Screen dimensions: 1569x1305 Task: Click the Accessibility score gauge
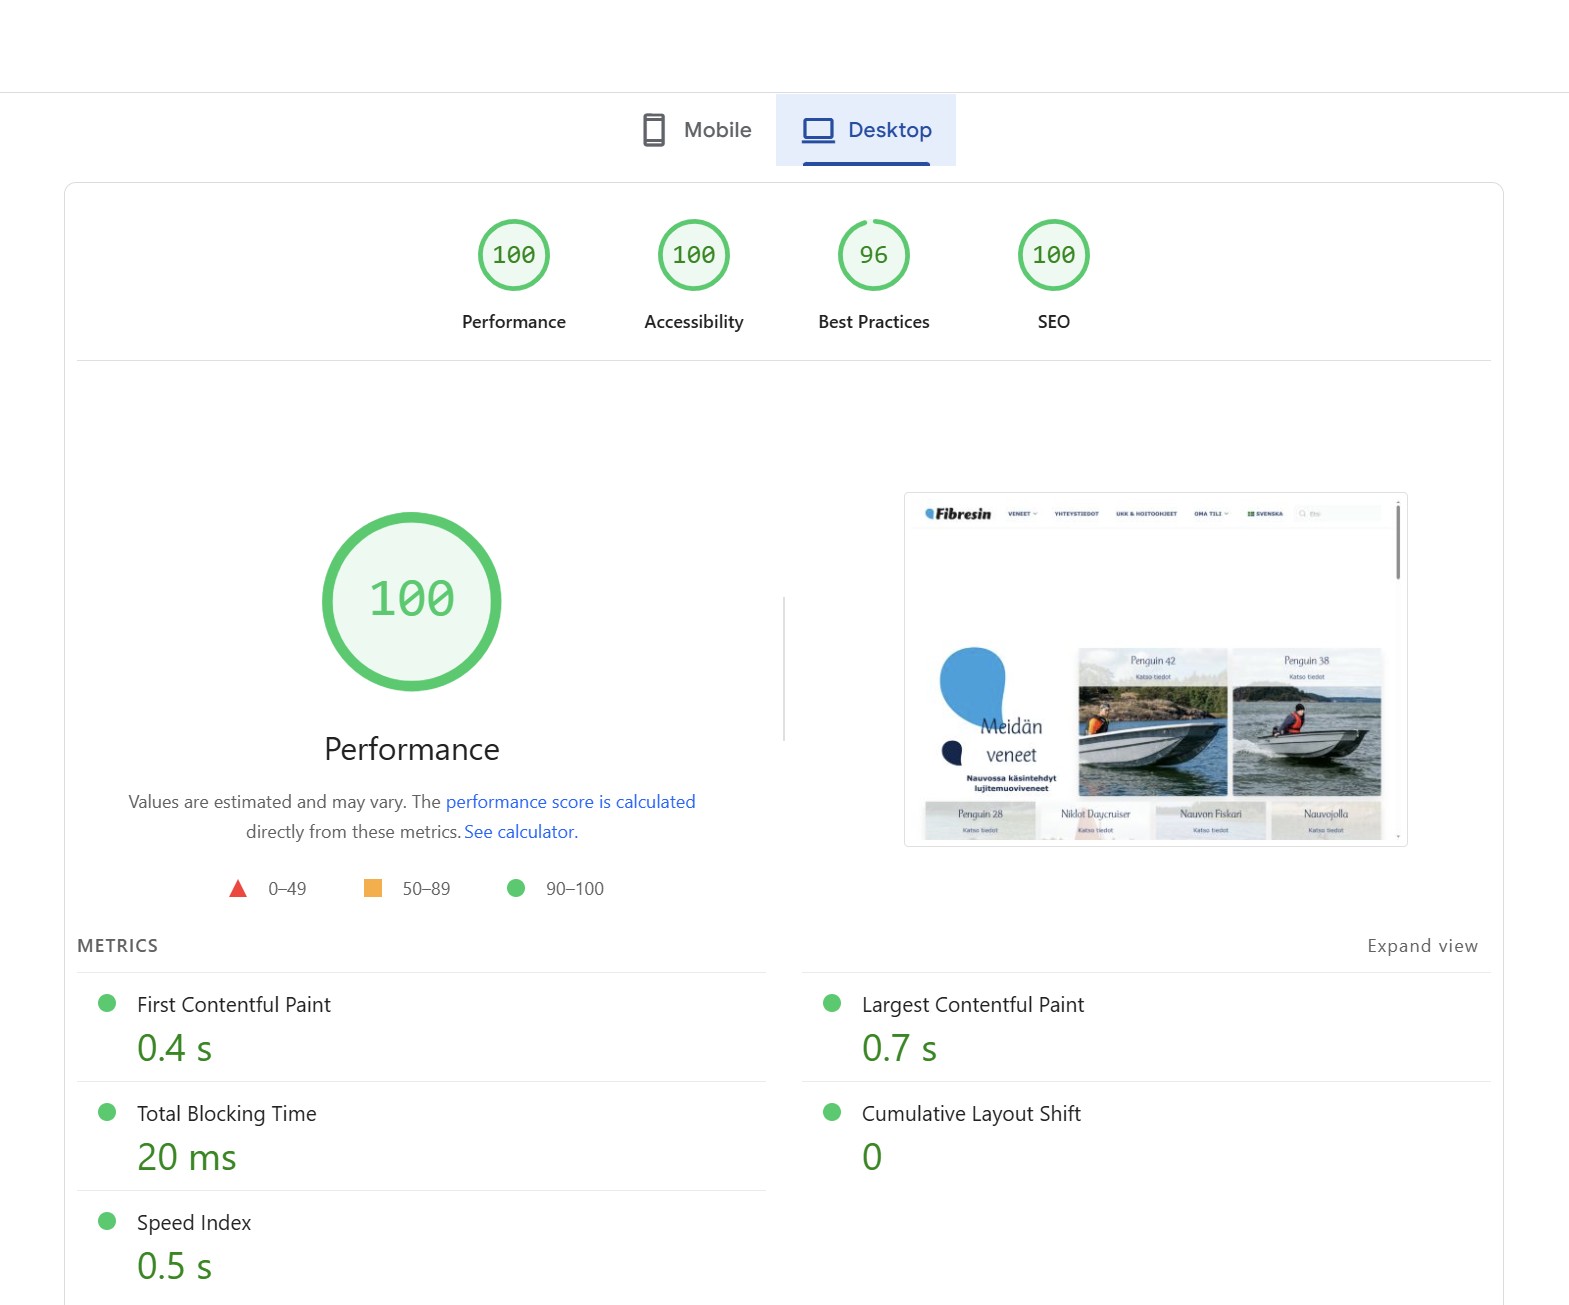[x=693, y=255]
